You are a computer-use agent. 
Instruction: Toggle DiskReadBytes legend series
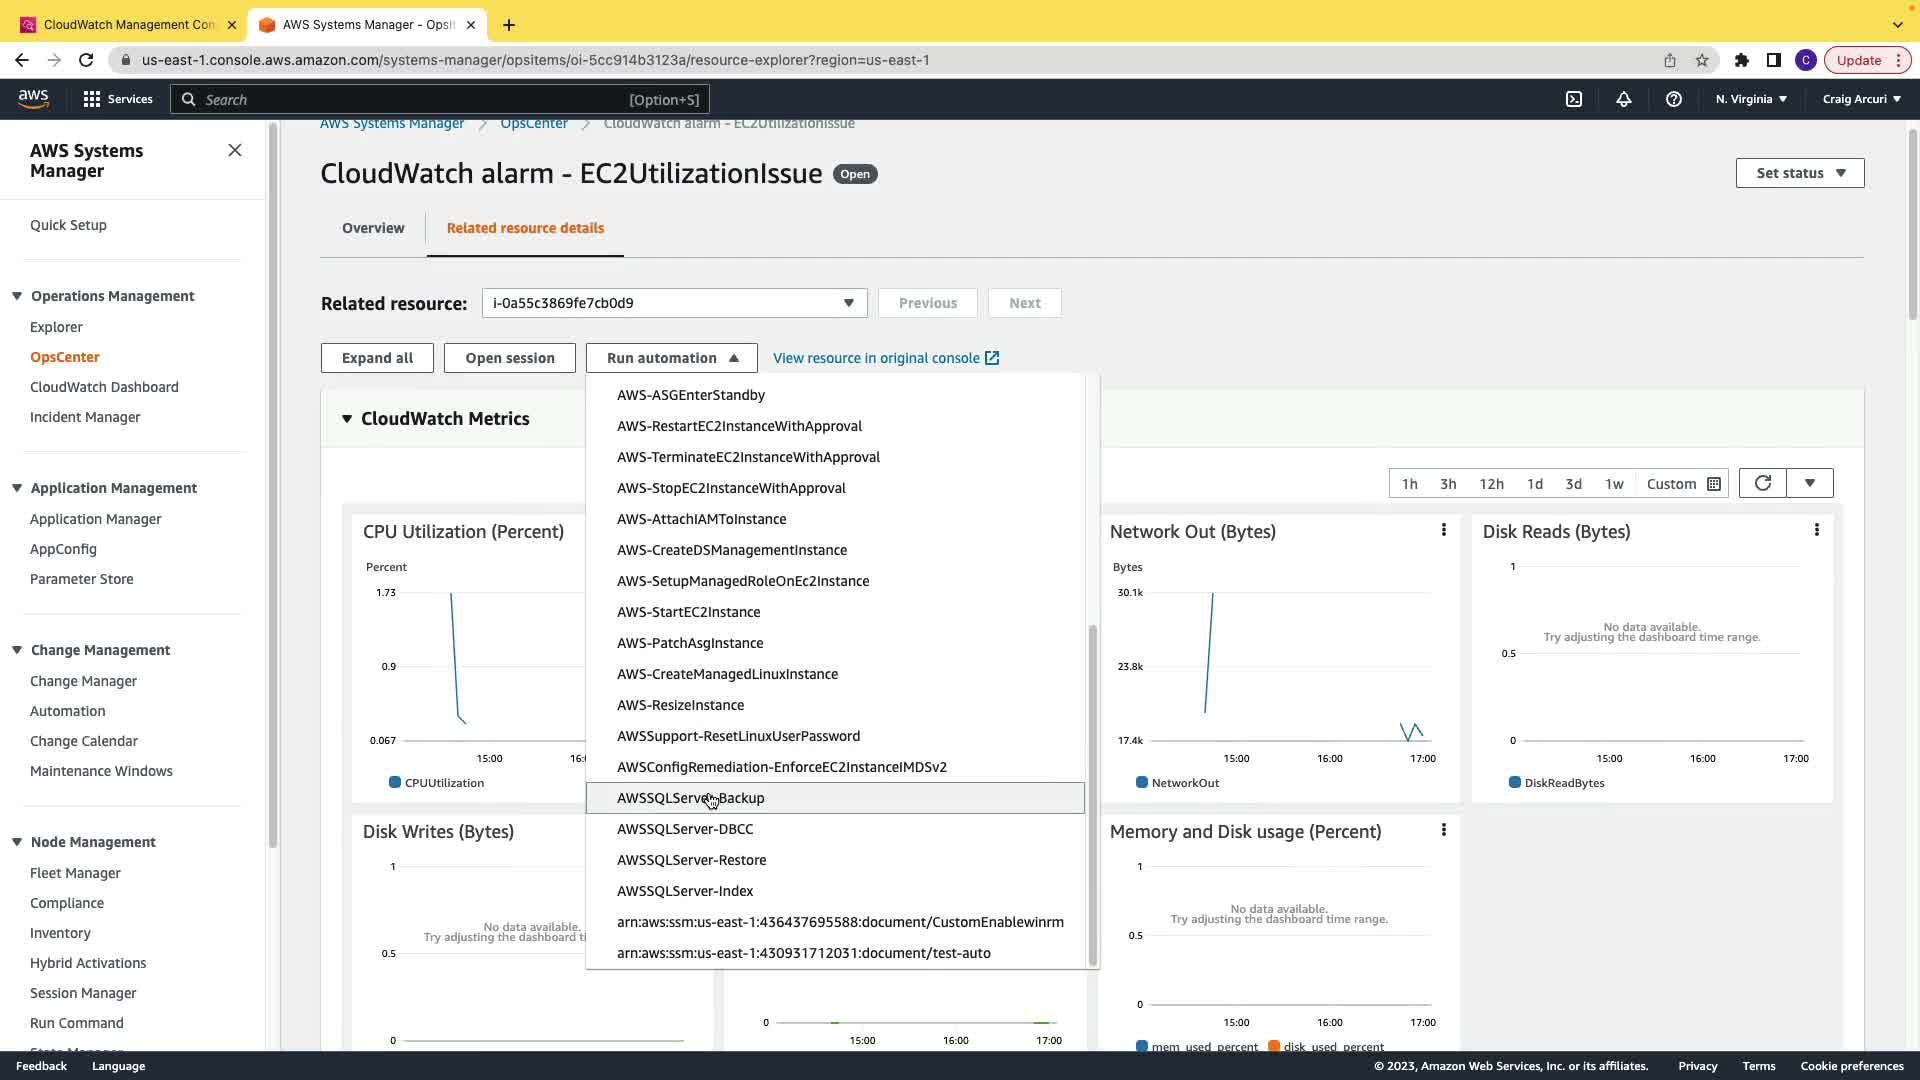tap(1557, 783)
